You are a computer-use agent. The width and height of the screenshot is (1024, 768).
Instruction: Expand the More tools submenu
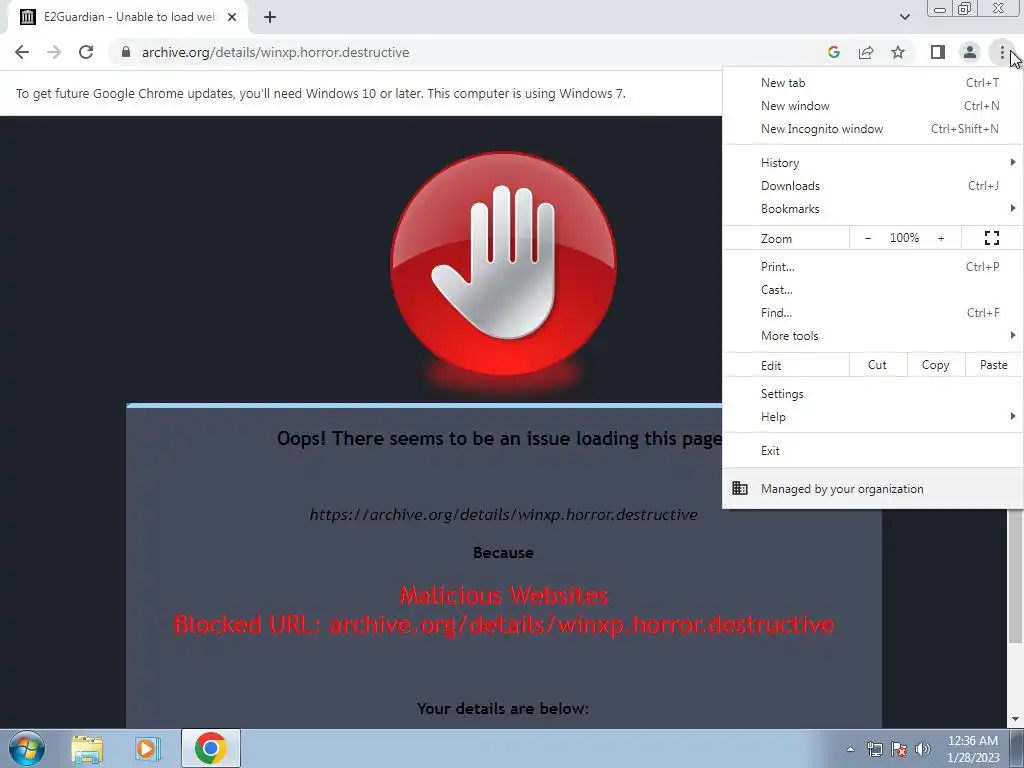tap(873, 336)
